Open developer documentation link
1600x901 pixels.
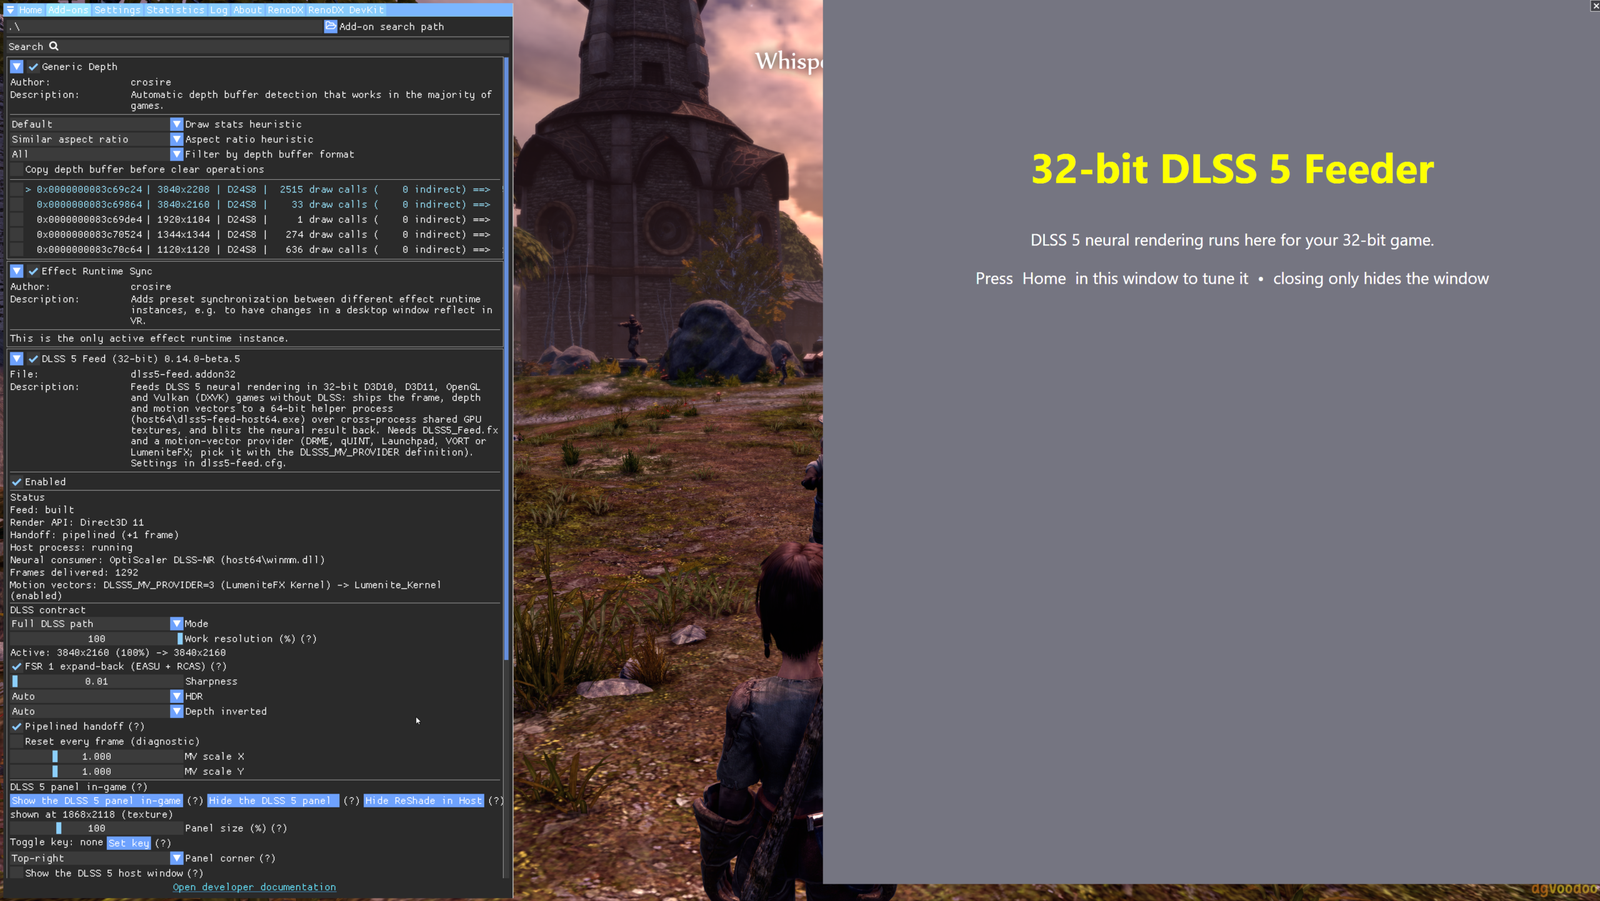[x=254, y=887]
